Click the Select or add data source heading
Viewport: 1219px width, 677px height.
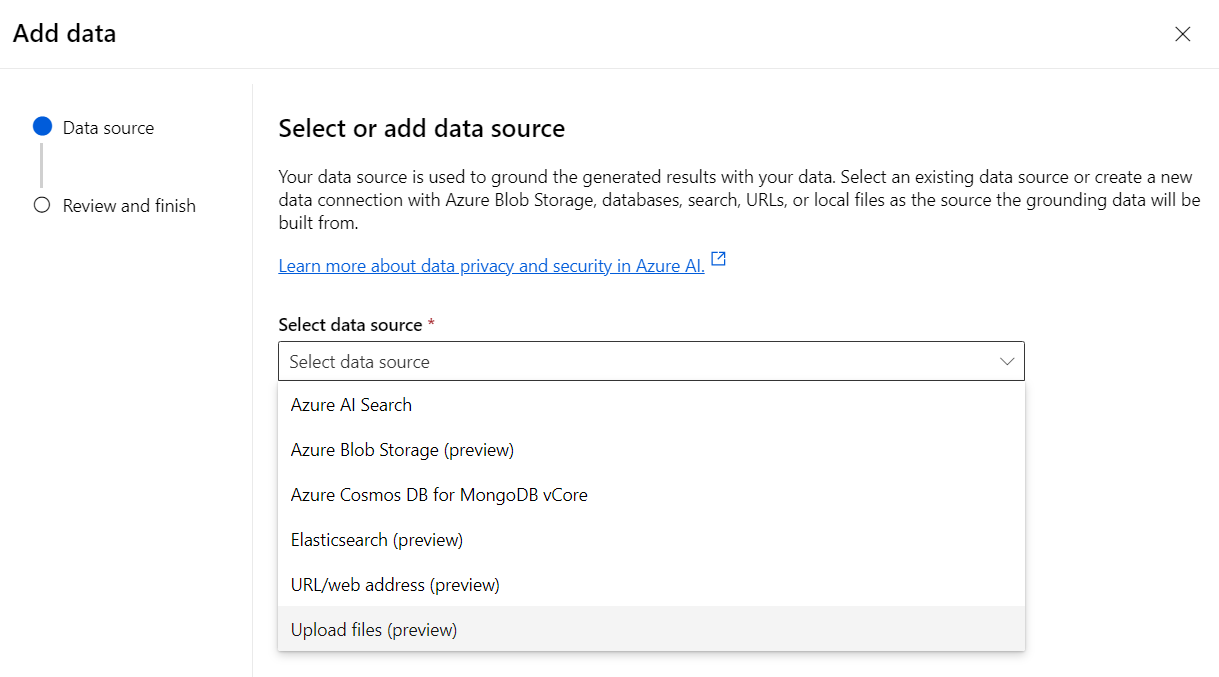click(421, 128)
